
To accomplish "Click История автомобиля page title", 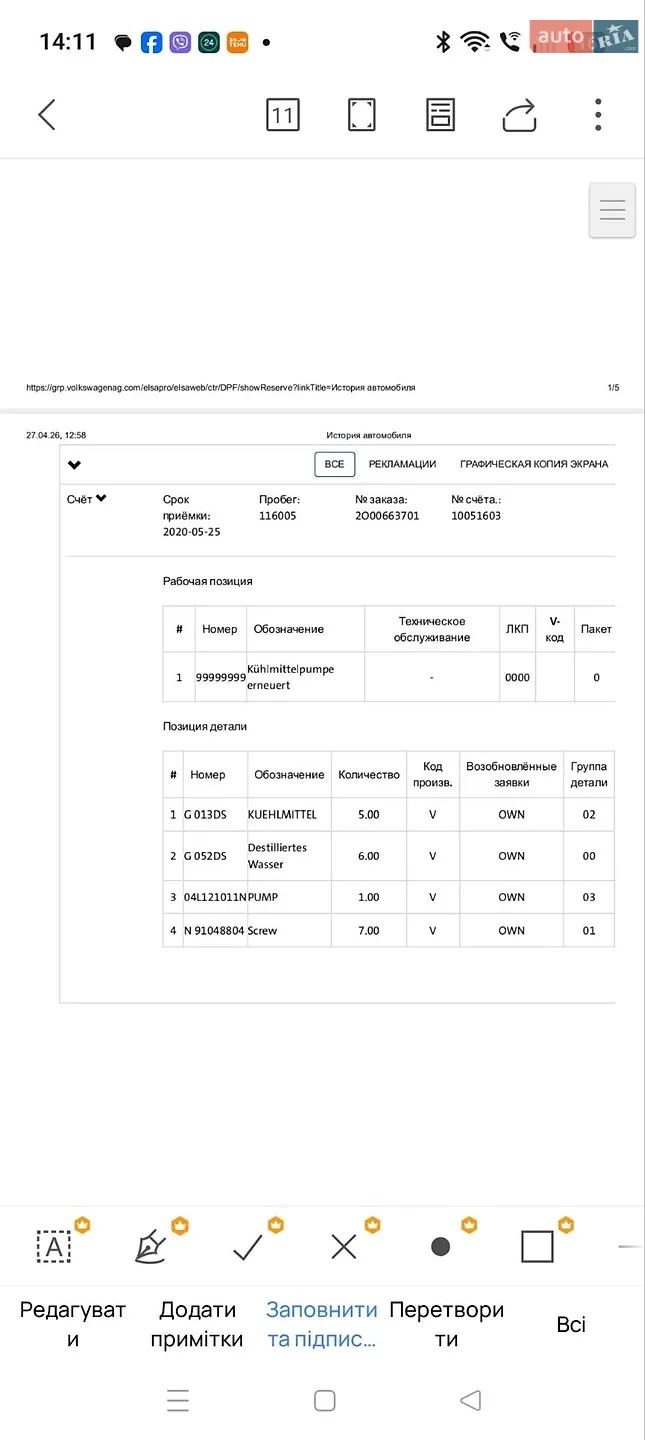I will coord(368,435).
